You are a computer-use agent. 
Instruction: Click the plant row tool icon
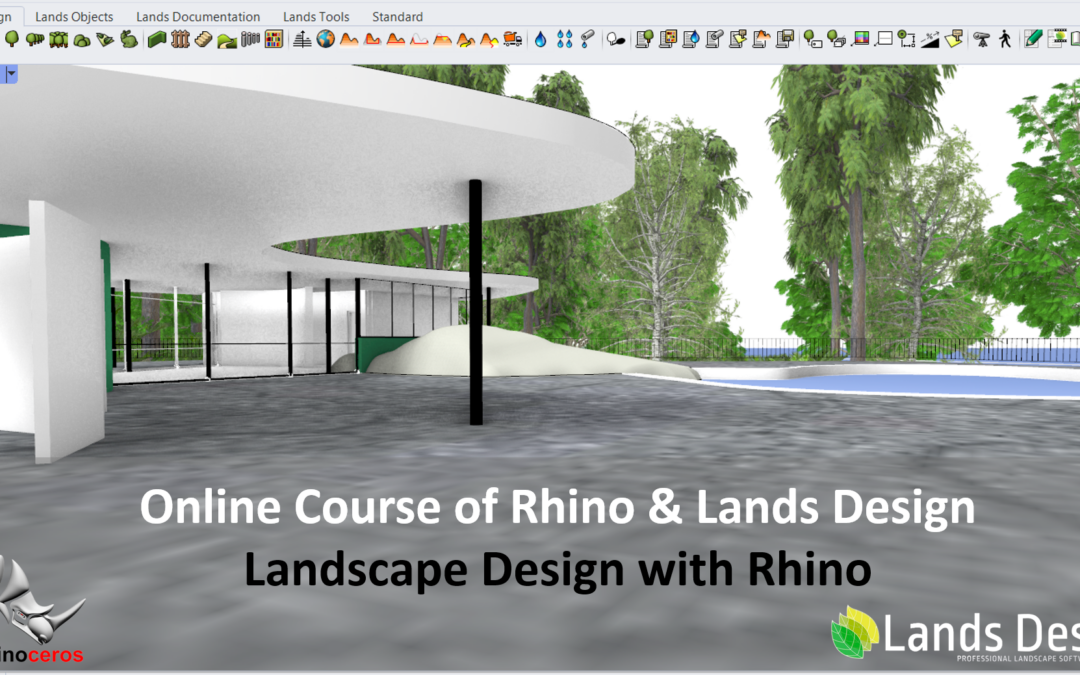tap(34, 39)
